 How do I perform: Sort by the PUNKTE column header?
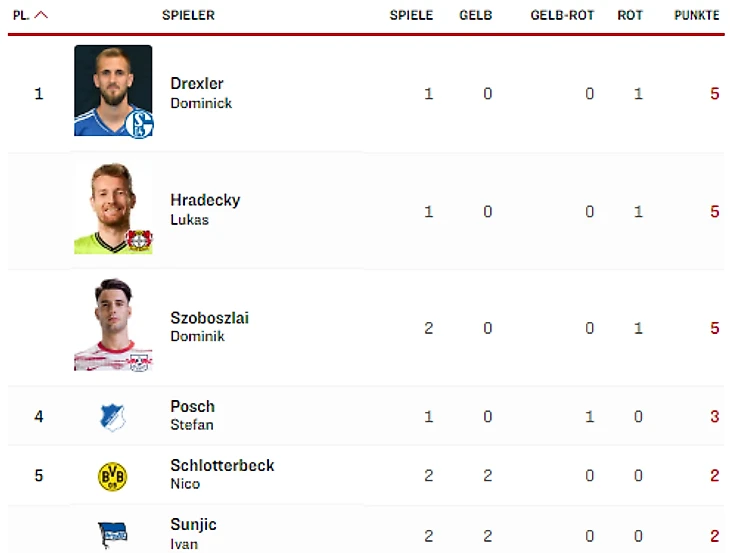(x=696, y=15)
